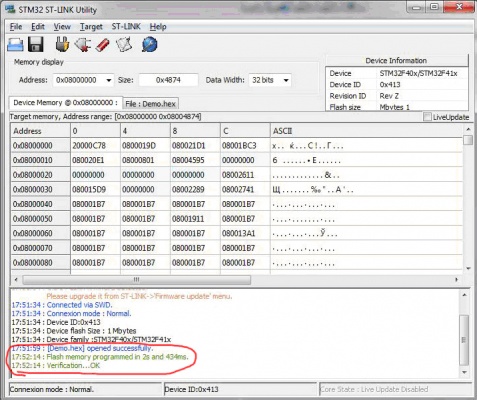Click the log panel scroll up arrow
477x400 pixels.
[464, 295]
